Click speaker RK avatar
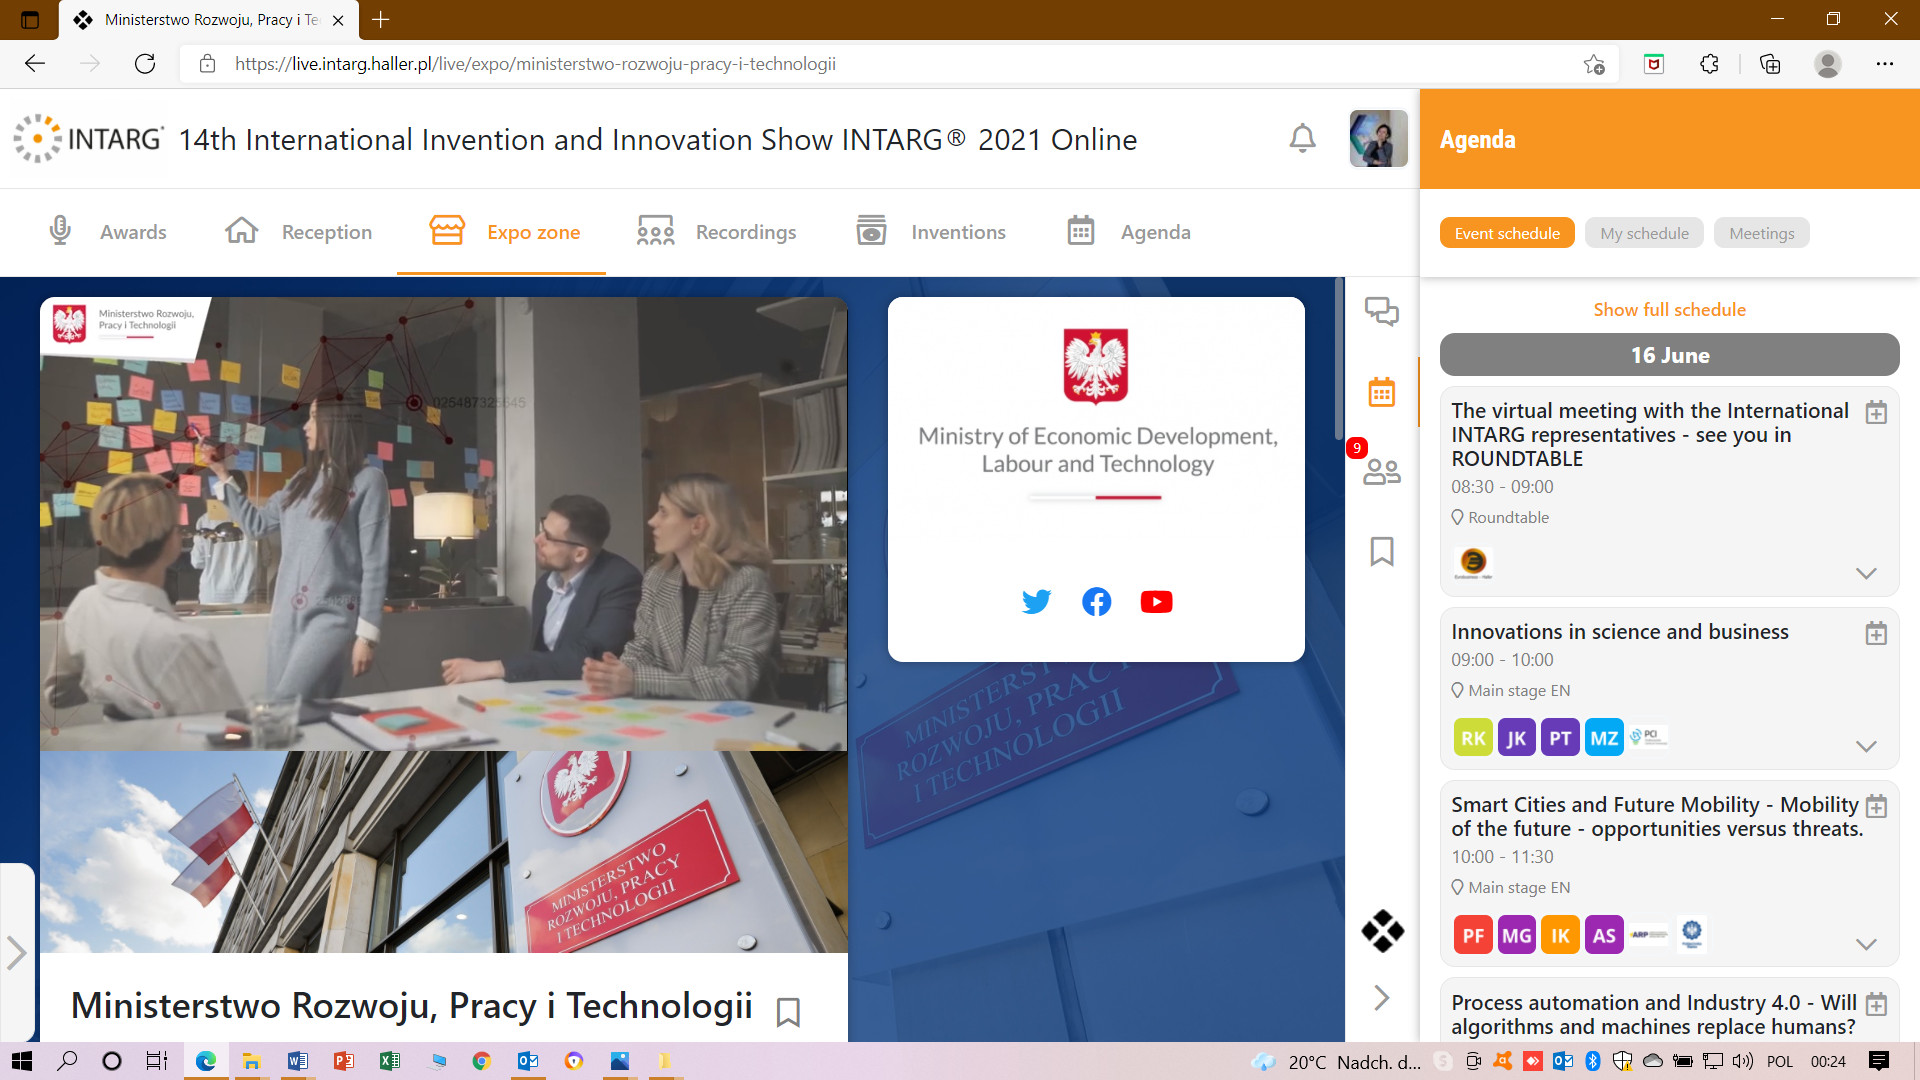This screenshot has height=1080, width=1920. [1472, 738]
